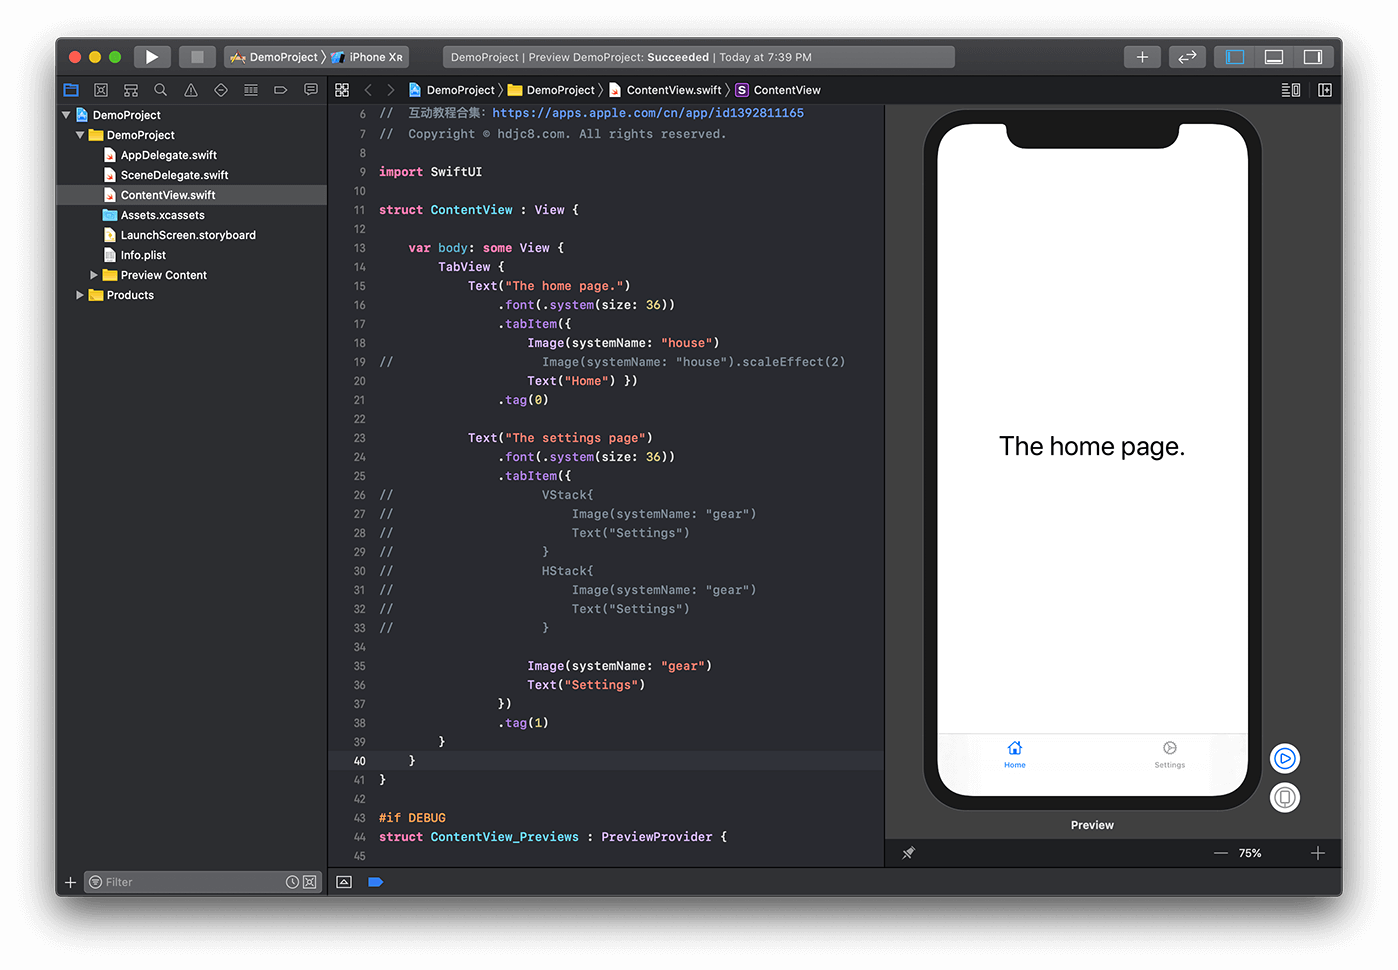Toggle the blue breakpoints indicator
Viewport: 1398px width, 970px height.
coord(376,882)
